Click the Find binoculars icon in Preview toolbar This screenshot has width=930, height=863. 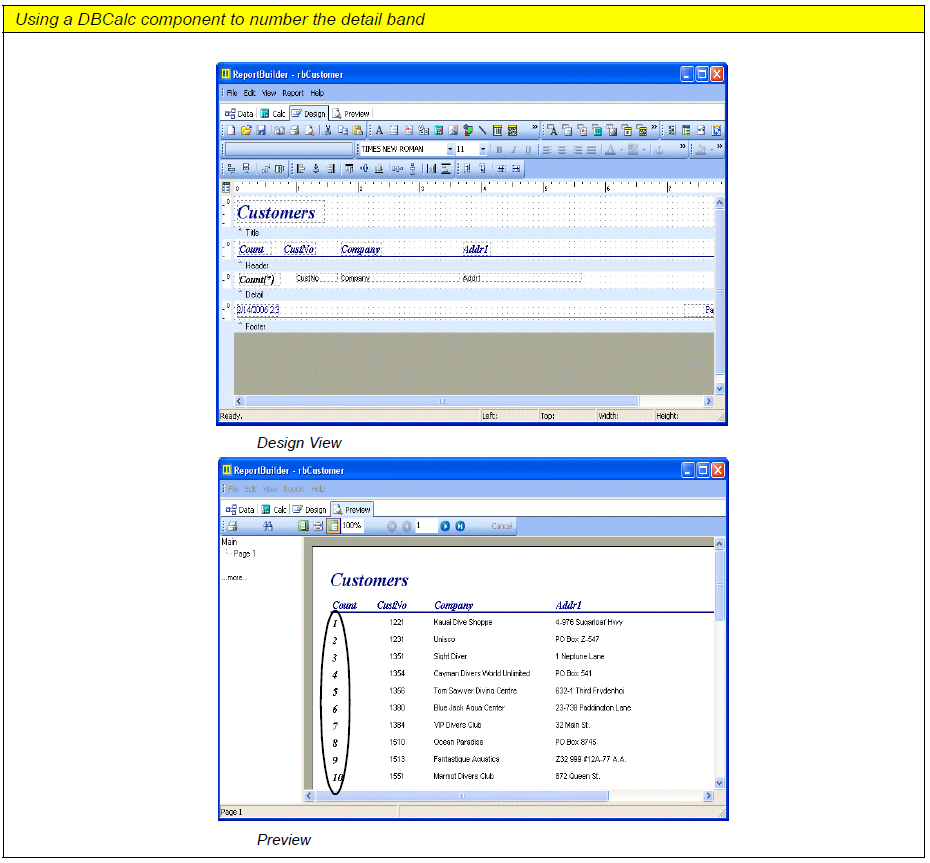[x=267, y=526]
